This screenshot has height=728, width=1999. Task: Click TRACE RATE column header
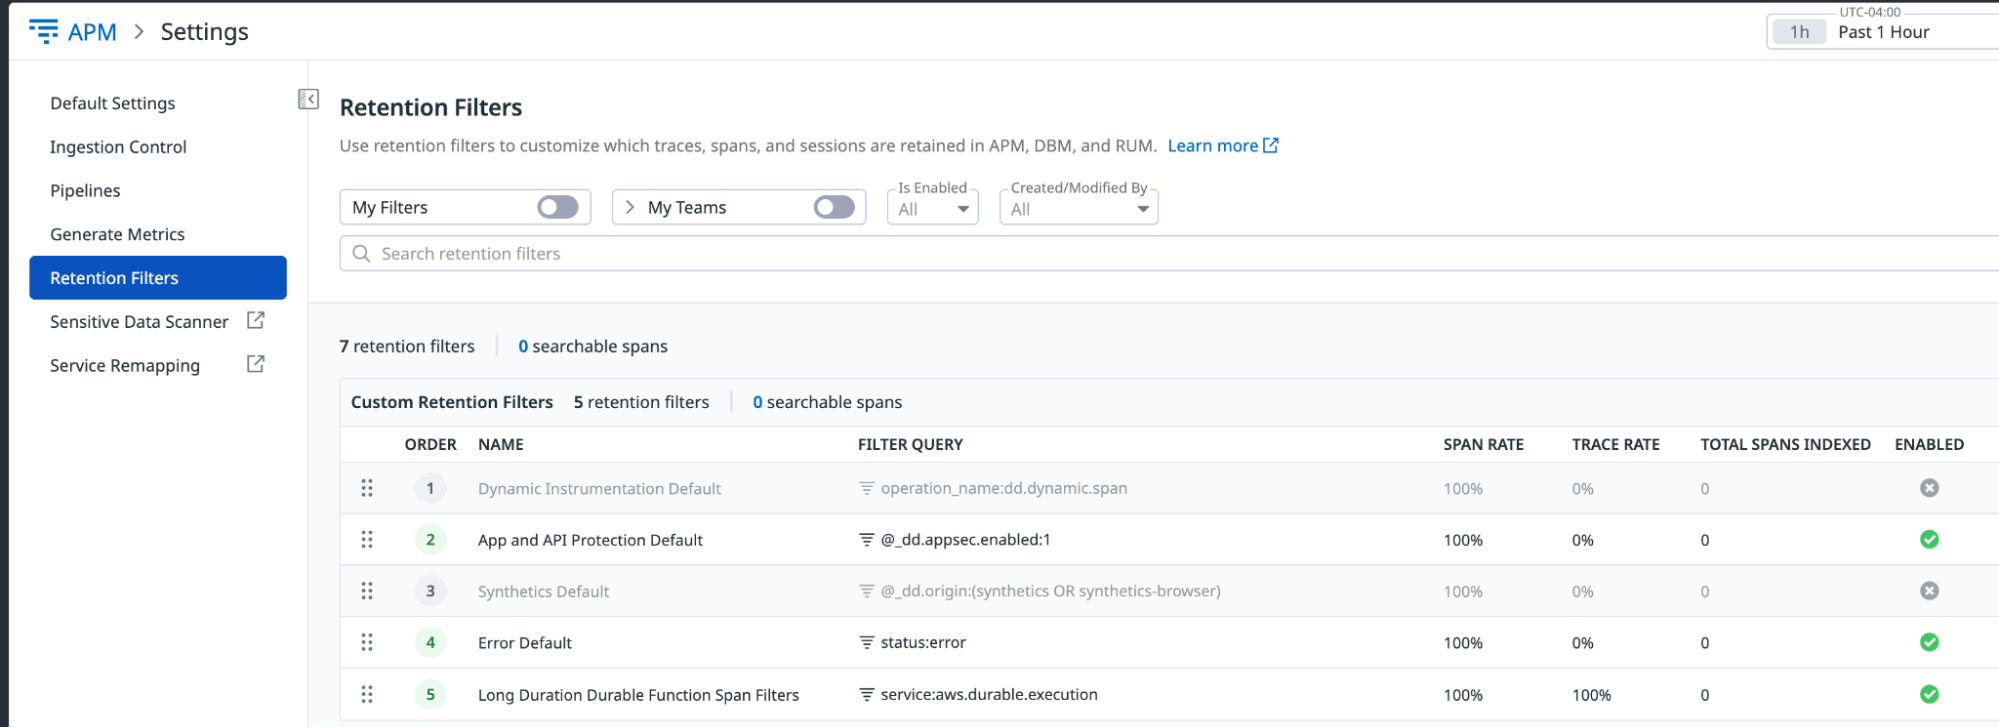click(x=1615, y=444)
